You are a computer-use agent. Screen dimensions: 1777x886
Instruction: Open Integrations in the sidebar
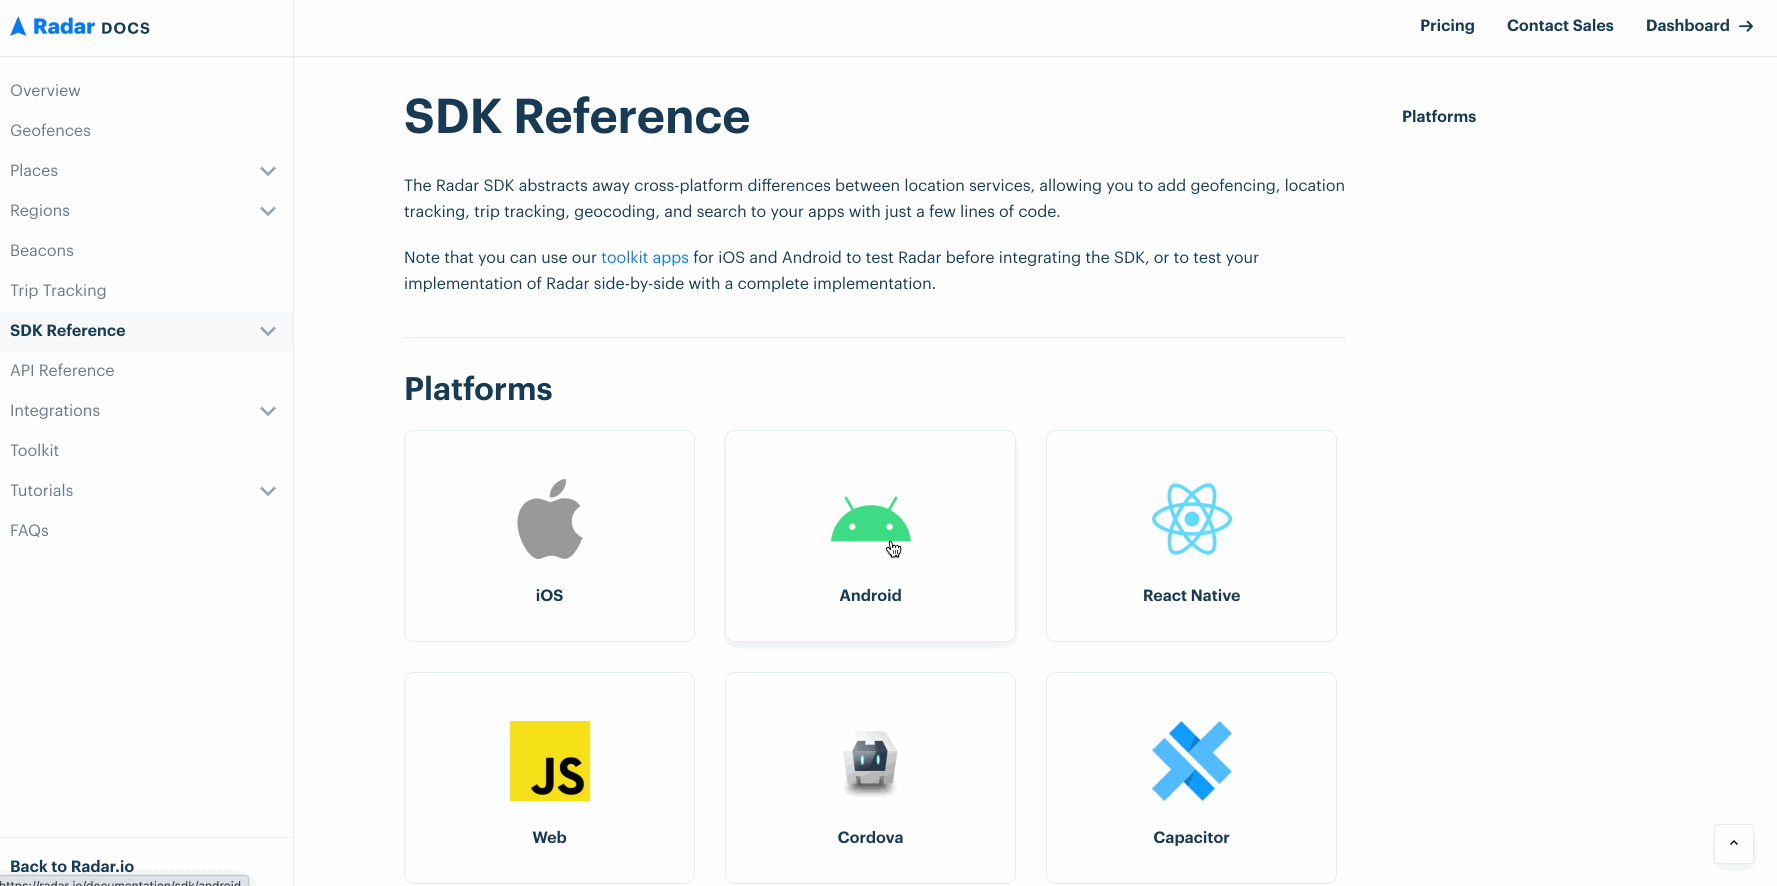point(55,411)
